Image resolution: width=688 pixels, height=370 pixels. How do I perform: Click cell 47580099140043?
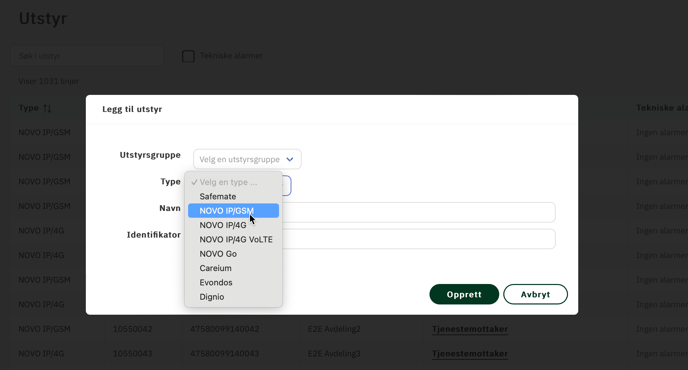(224, 354)
